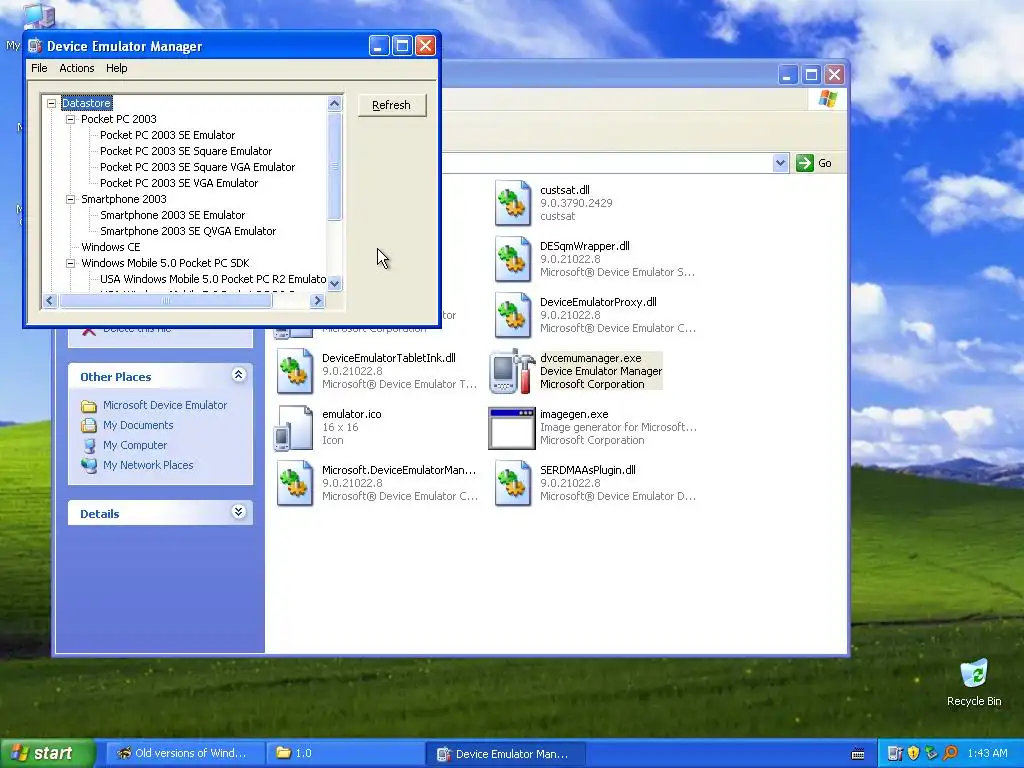Collapse the Other Places panel
The image size is (1024, 768).
[238, 375]
